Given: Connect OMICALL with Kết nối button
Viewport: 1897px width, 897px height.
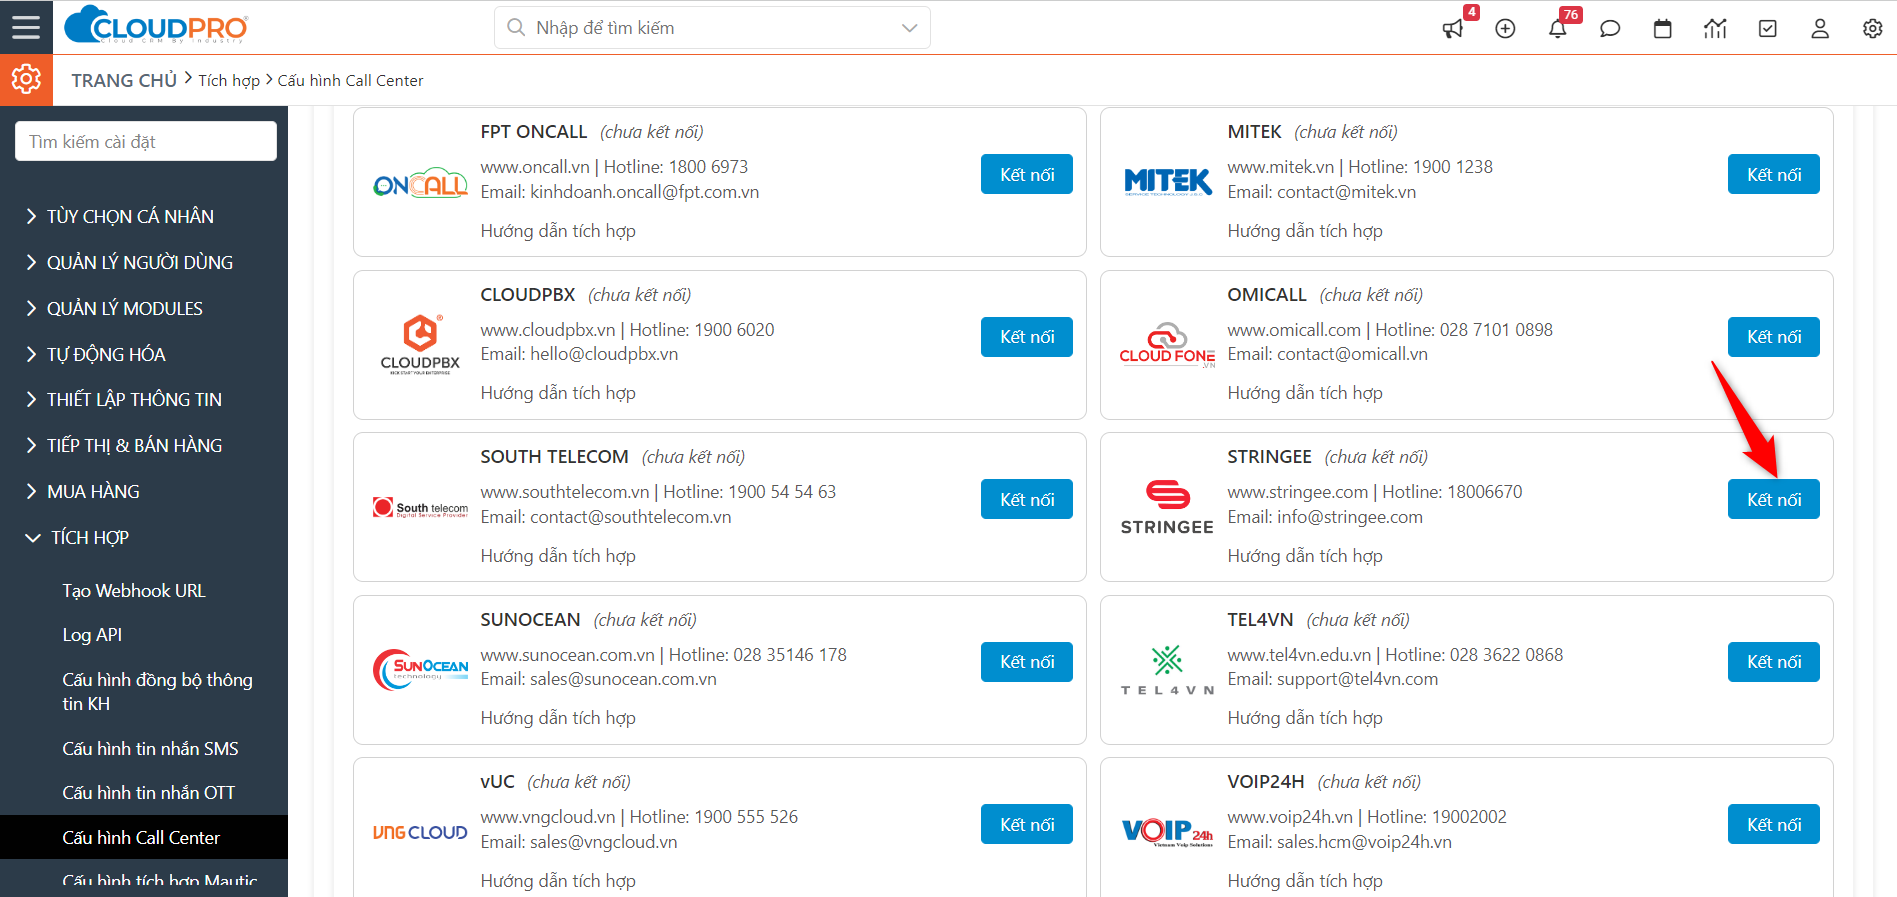Looking at the screenshot, I should point(1774,337).
